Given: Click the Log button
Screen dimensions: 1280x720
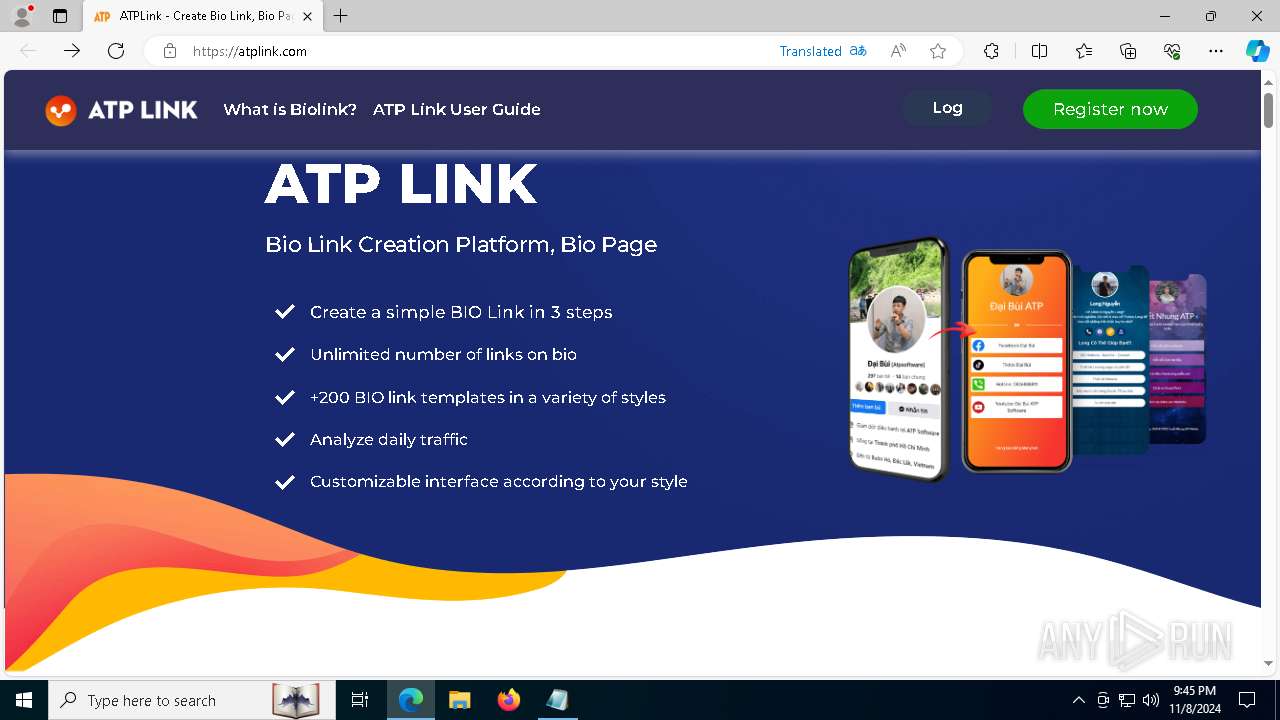Looking at the screenshot, I should coord(947,108).
